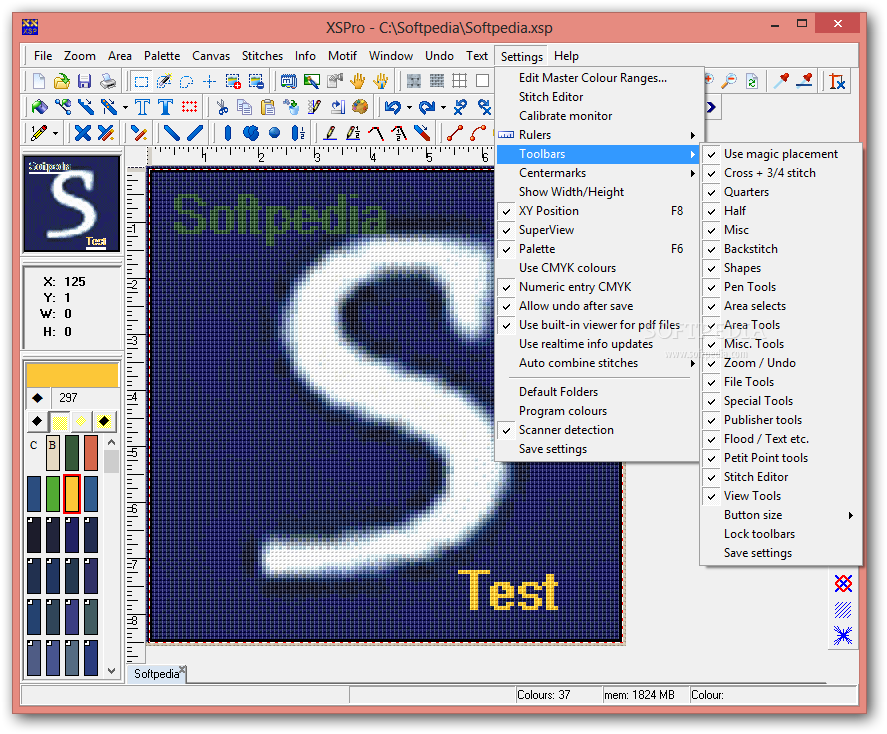Select the solid blue text T tool
The height and width of the screenshot is (734, 887).
[165, 107]
